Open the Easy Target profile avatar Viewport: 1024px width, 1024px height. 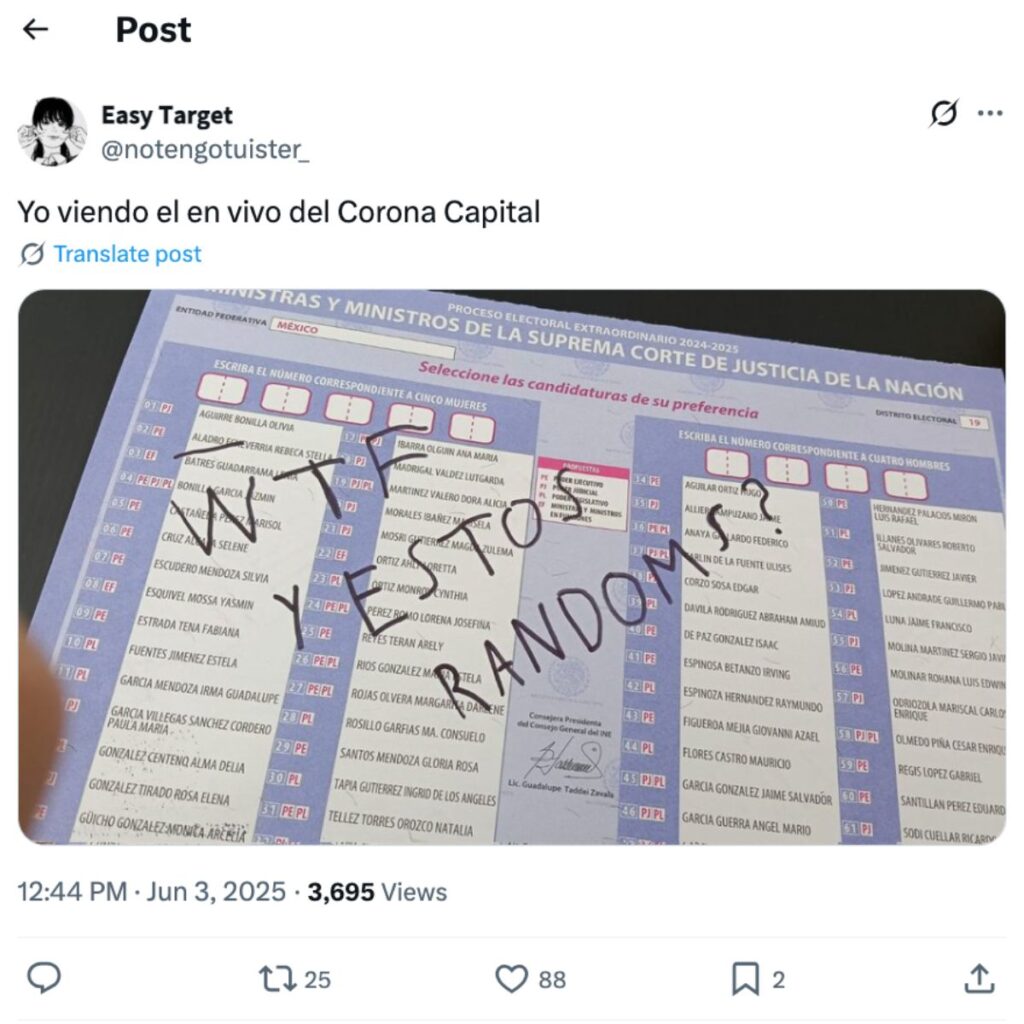(52, 131)
